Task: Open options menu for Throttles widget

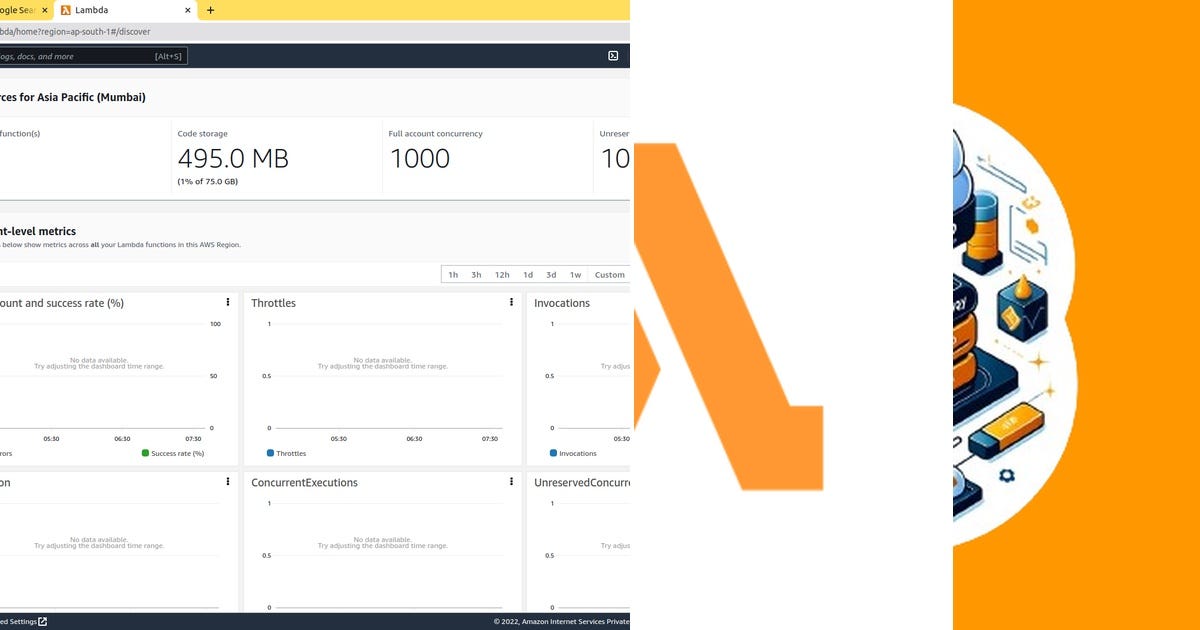Action: tap(511, 302)
